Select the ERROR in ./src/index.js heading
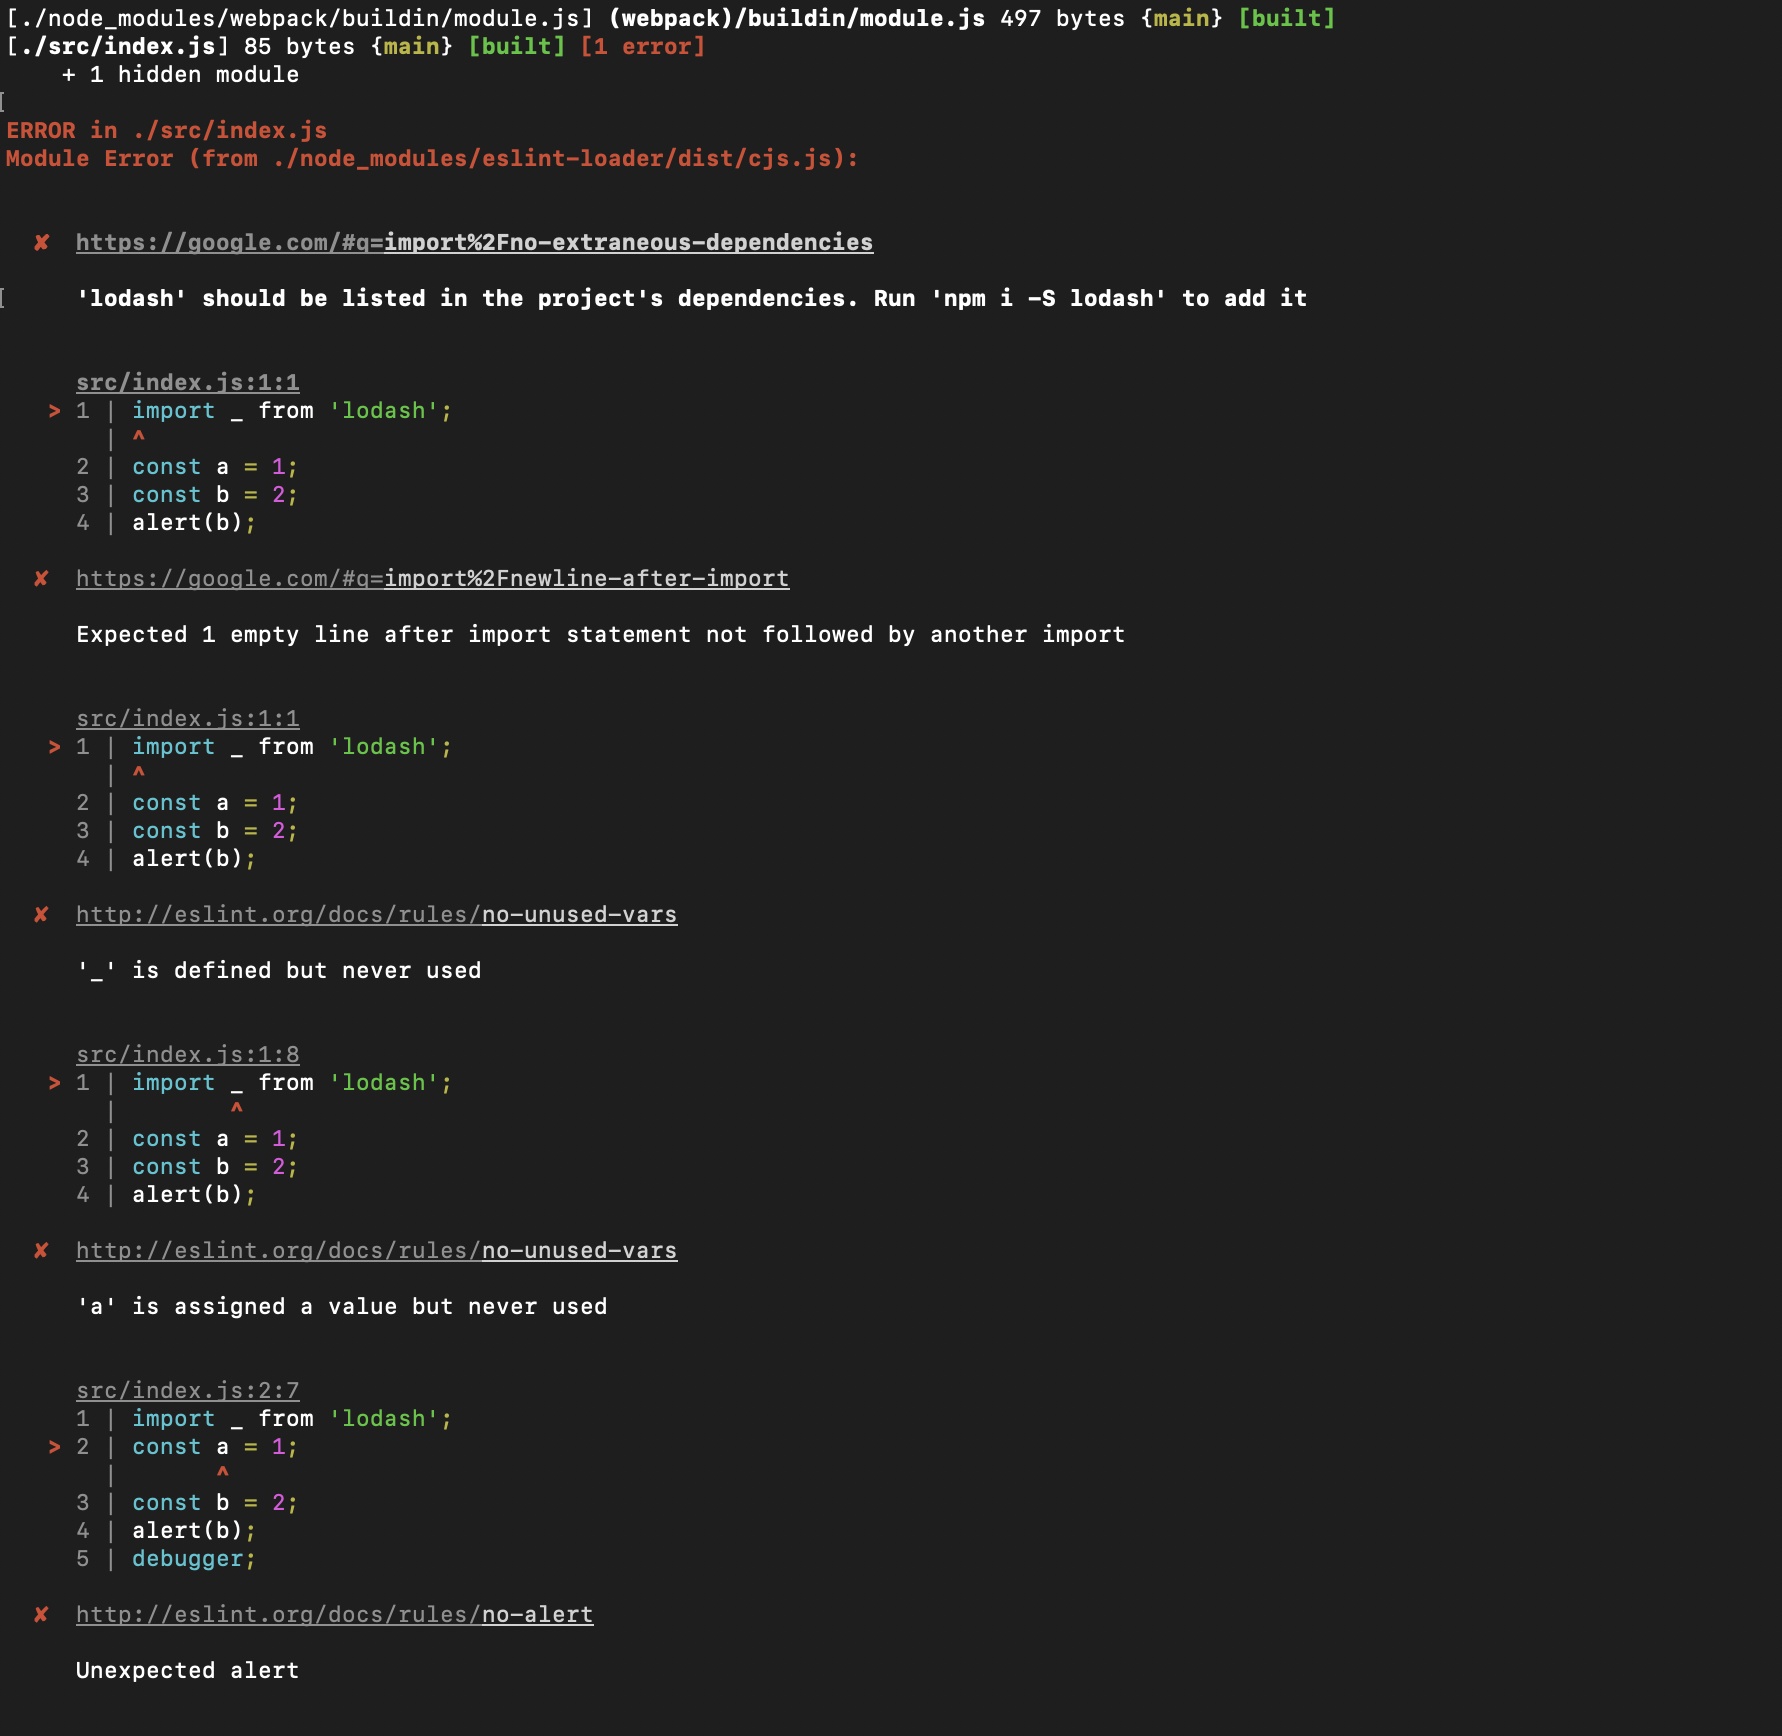The image size is (1782, 1736). pos(165,130)
